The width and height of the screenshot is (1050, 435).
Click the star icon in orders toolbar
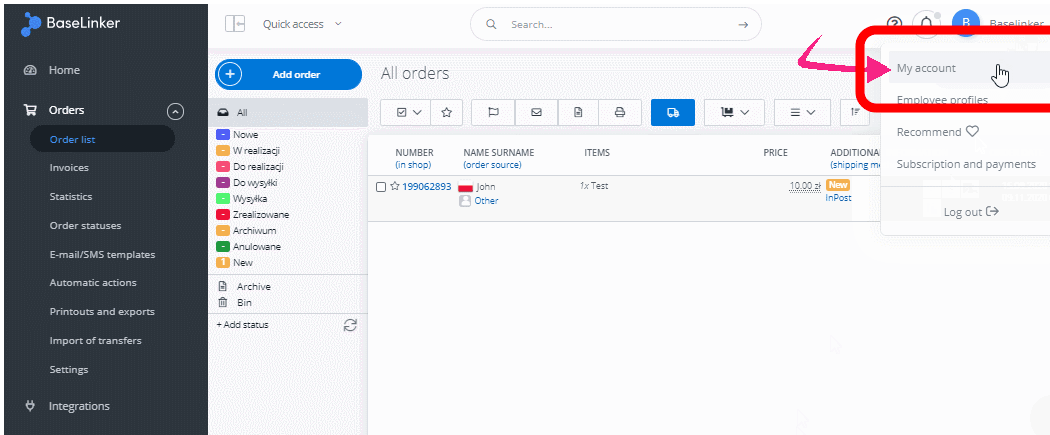tap(446, 112)
